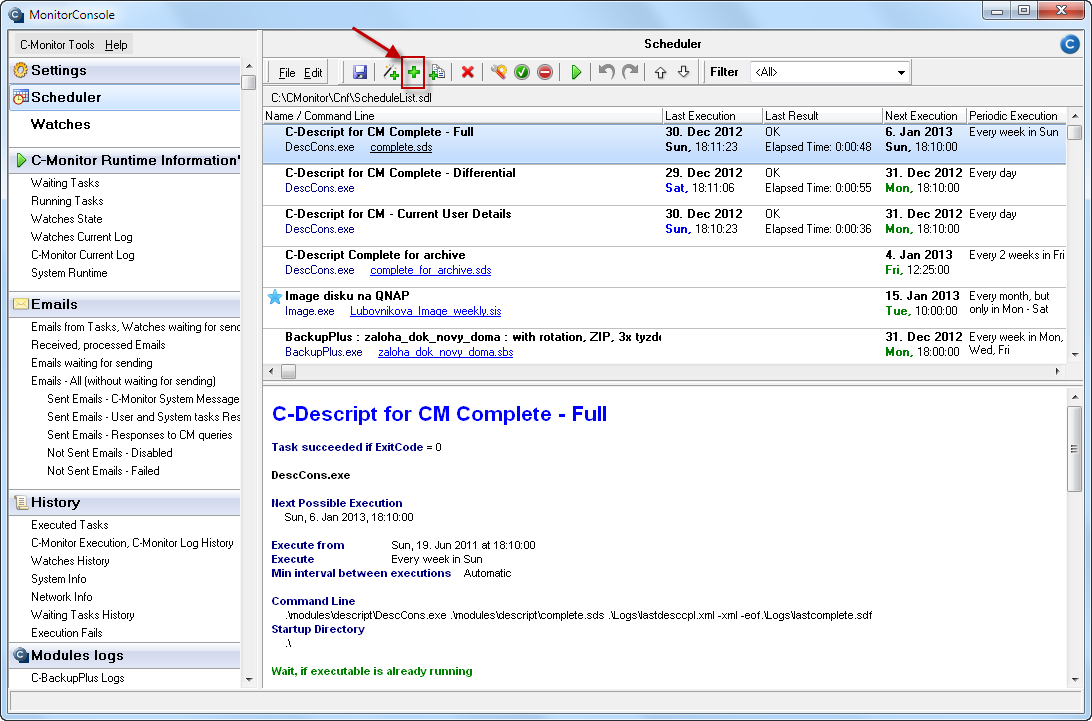Screen dimensions: 1092x721
Task: Open C-Monitor Current Log
Action: [x=83, y=255]
